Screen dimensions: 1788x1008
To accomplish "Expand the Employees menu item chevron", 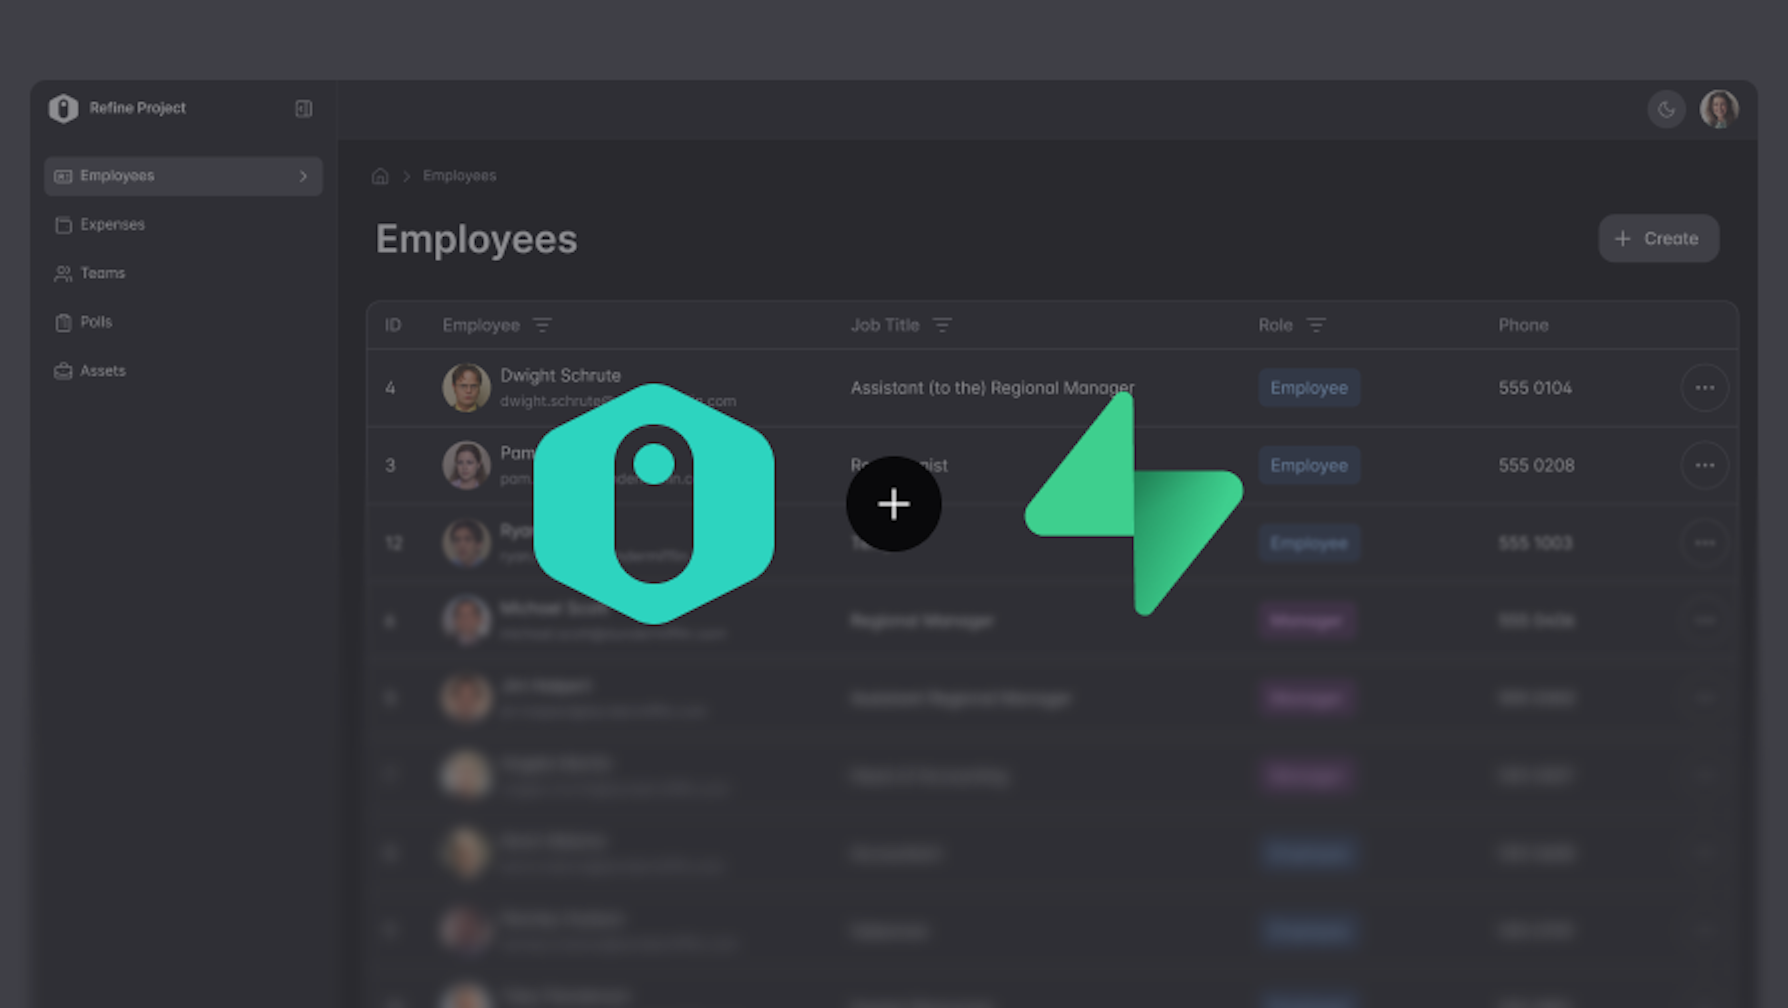I will coord(303,175).
